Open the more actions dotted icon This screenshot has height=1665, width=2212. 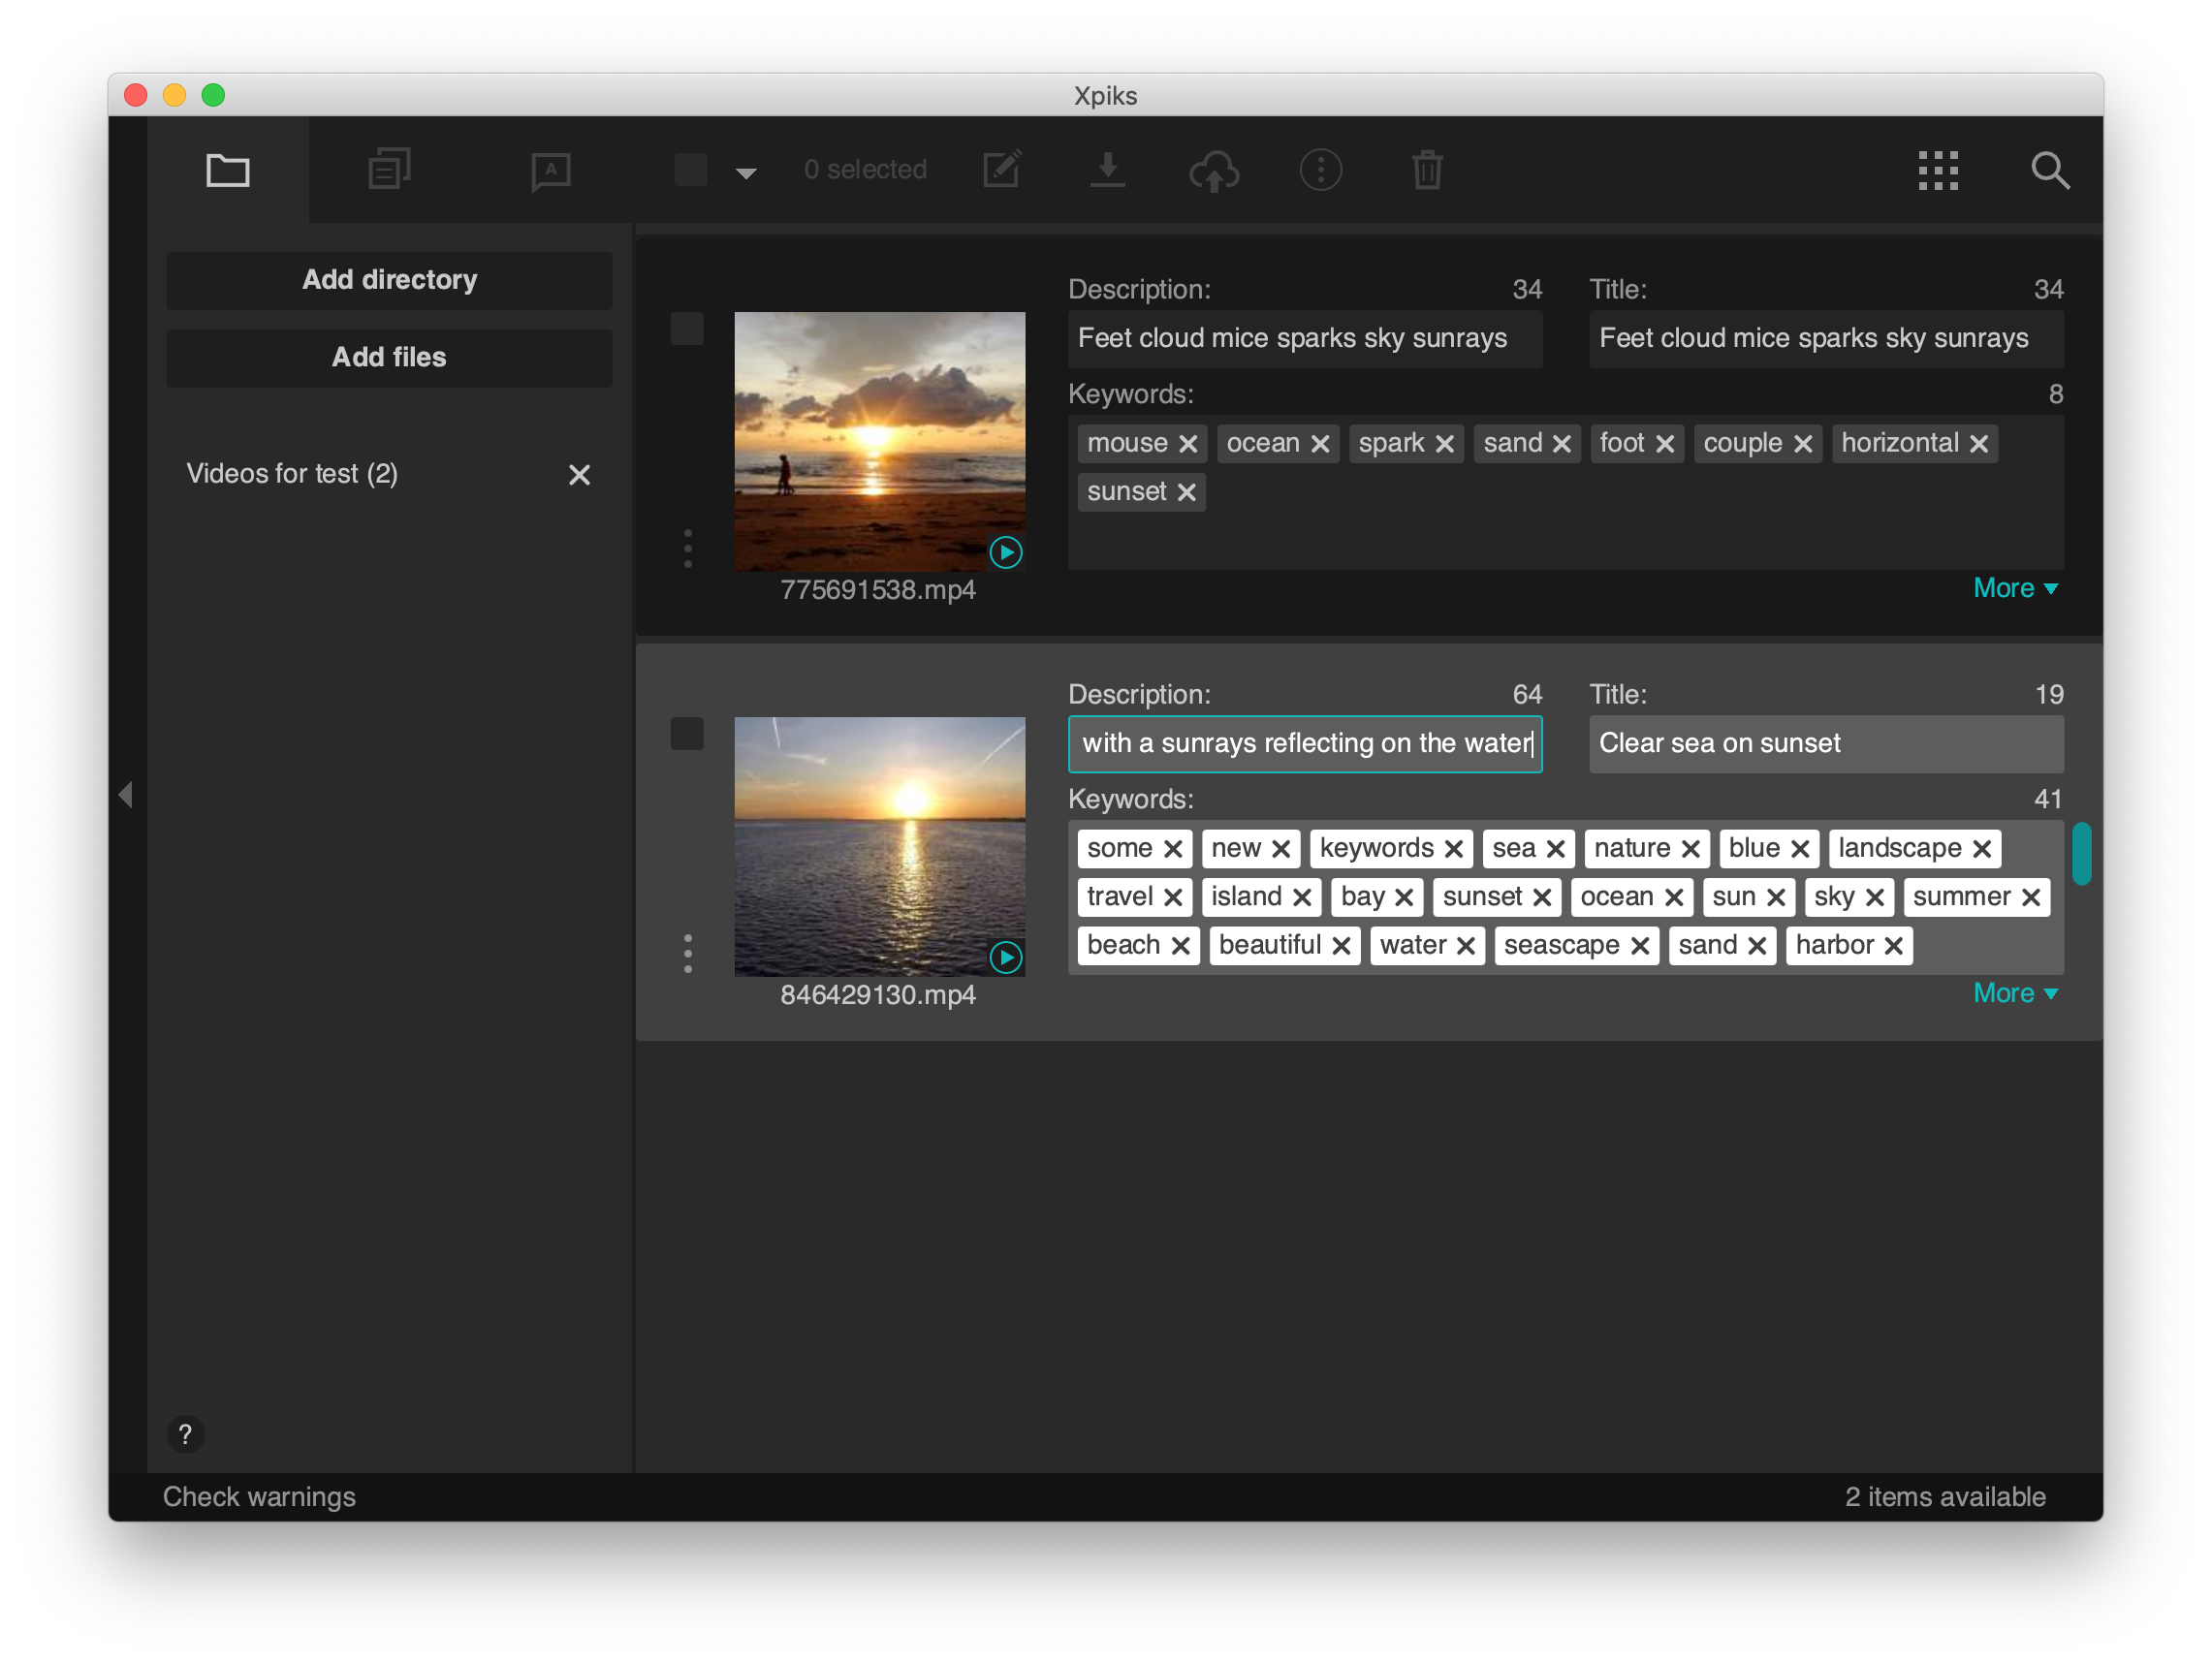[x=1320, y=170]
